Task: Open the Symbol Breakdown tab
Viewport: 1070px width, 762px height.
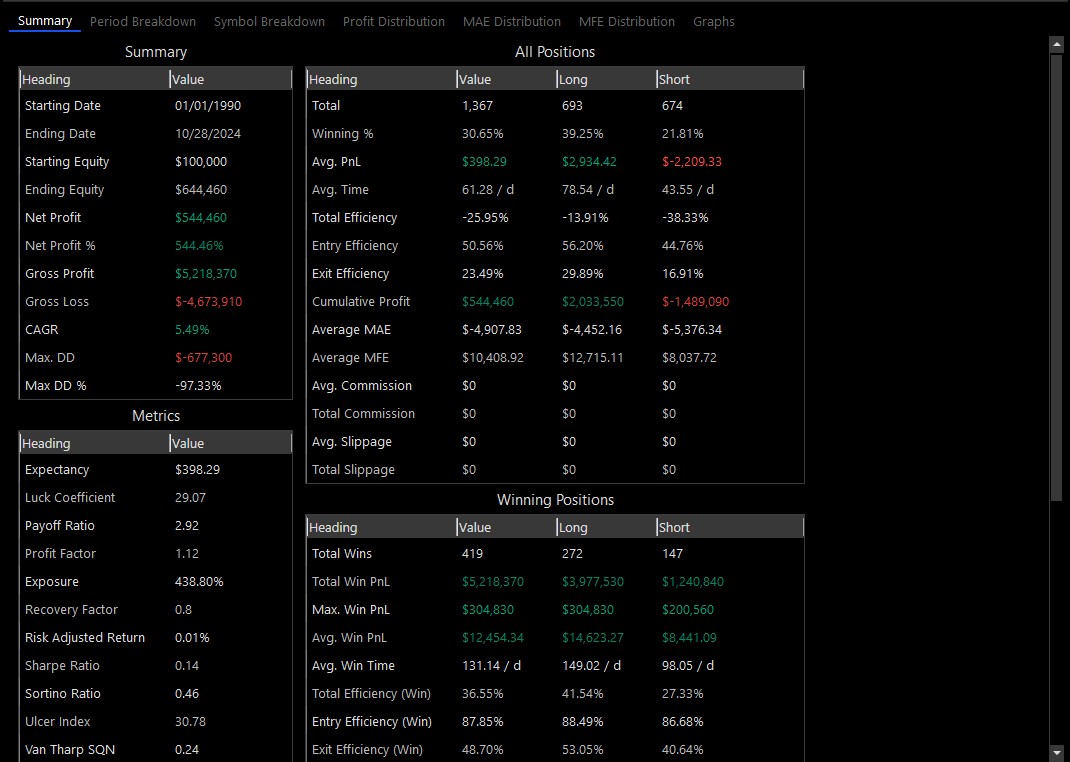Action: [269, 21]
